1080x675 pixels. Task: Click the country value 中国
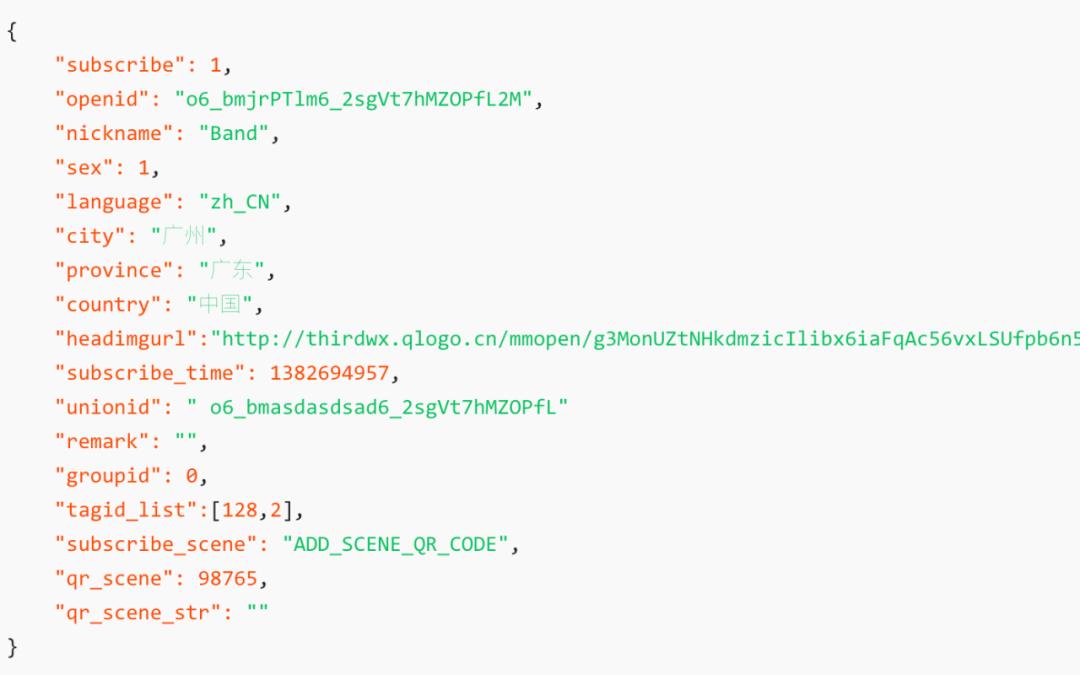(x=220, y=304)
